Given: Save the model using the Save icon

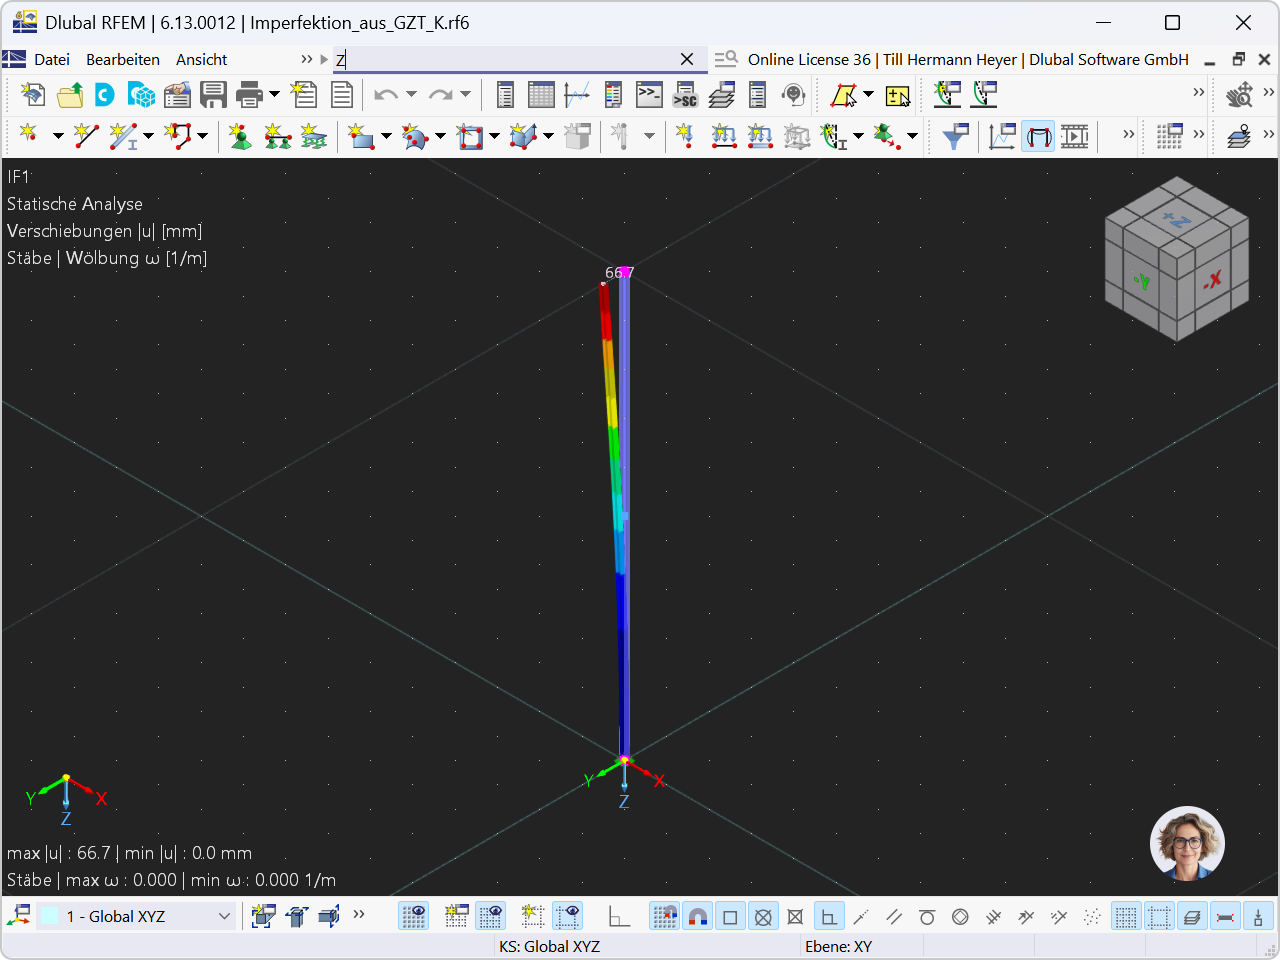Looking at the screenshot, I should 213,94.
